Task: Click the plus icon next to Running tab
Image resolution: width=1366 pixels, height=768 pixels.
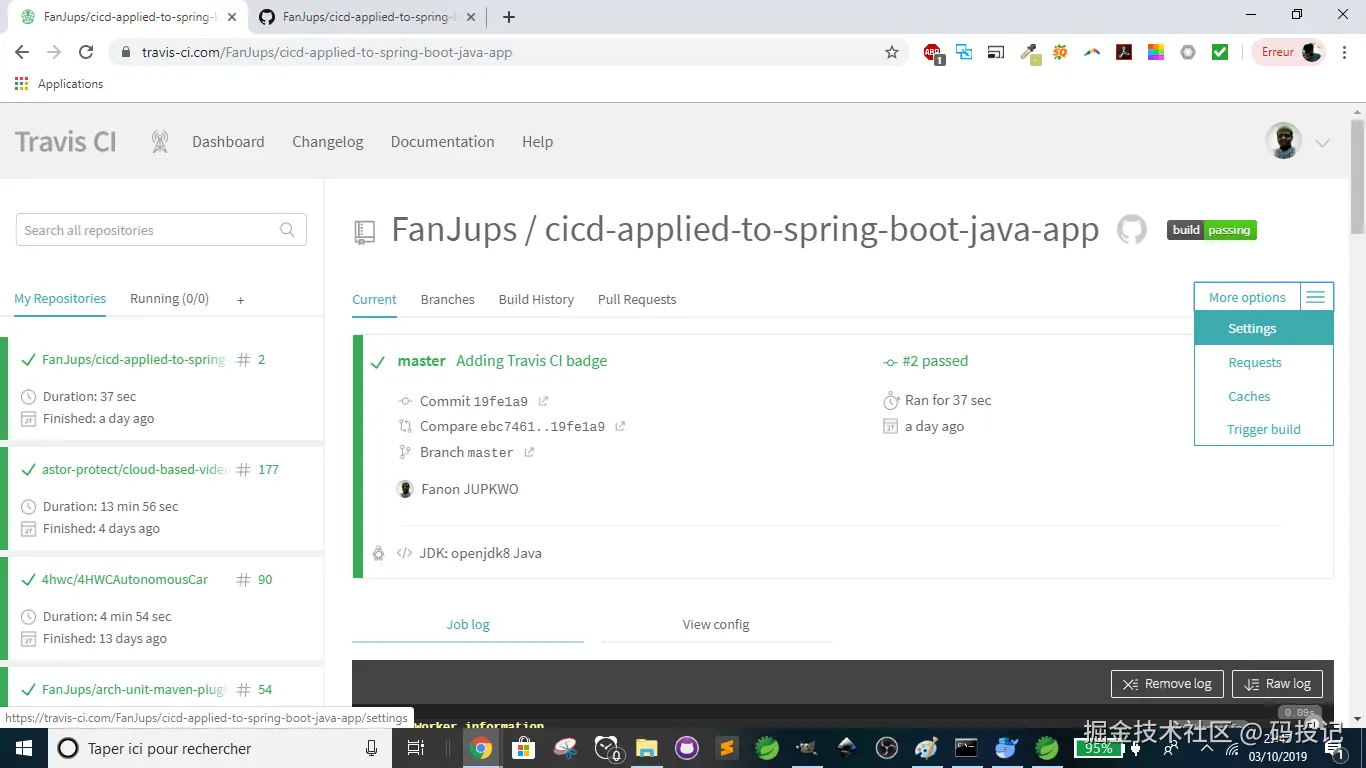Action: (x=240, y=300)
